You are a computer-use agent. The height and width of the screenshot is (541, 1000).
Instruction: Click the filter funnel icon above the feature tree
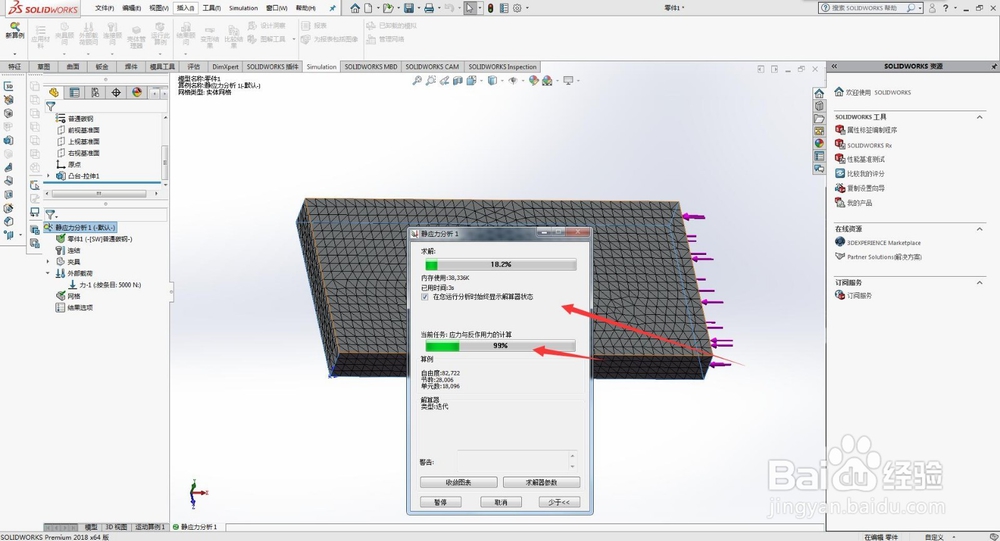(x=50, y=107)
